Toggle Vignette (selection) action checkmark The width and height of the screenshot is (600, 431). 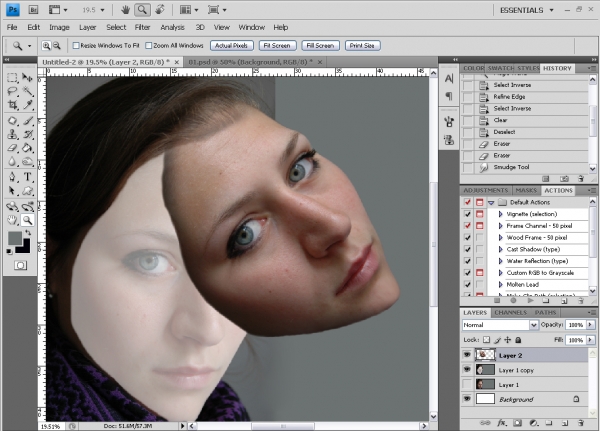[467, 214]
